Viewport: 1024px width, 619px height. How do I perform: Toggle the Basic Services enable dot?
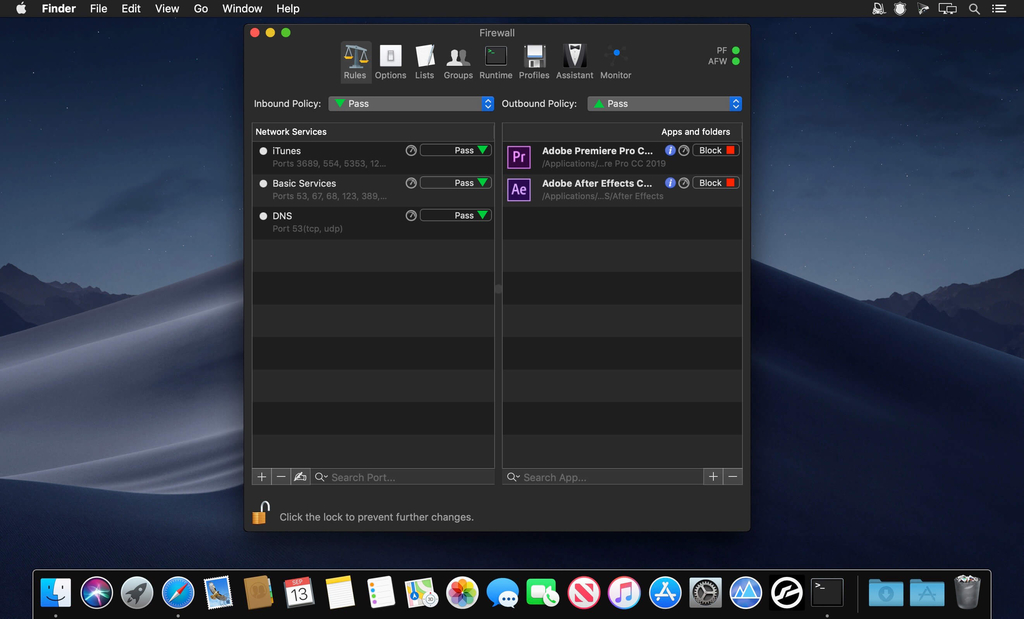click(263, 184)
